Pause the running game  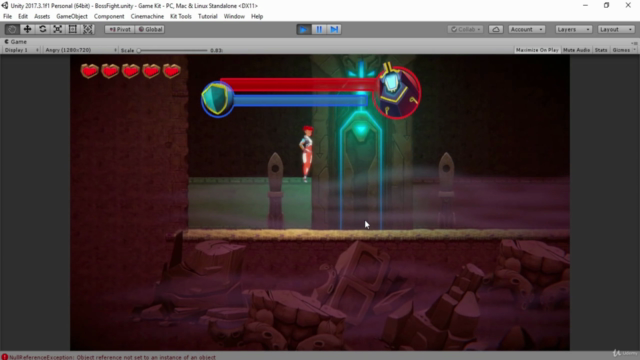click(x=319, y=29)
